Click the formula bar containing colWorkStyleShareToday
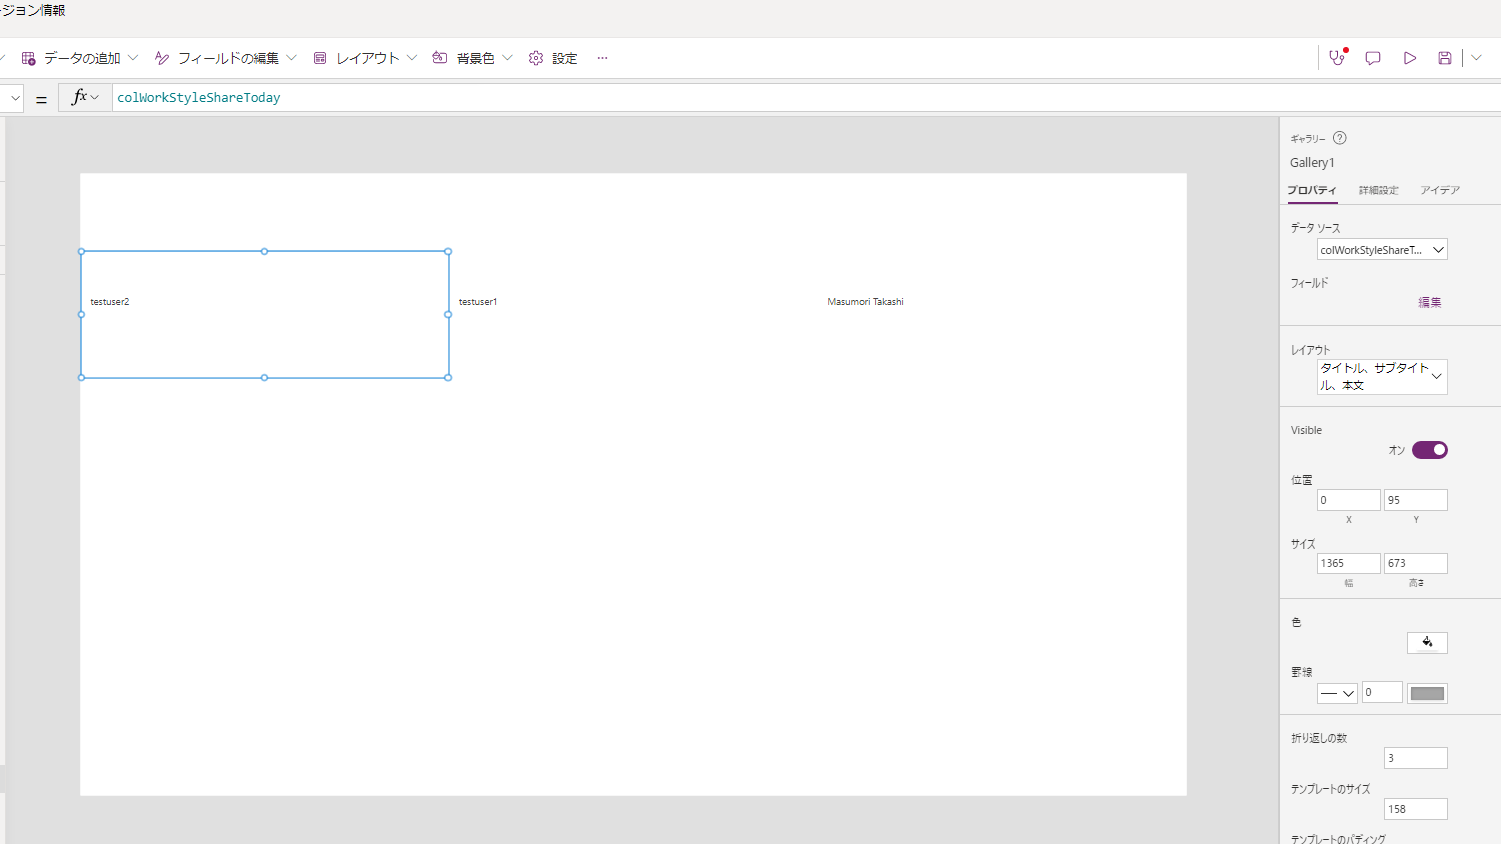Image resolution: width=1501 pixels, height=844 pixels. tap(806, 97)
